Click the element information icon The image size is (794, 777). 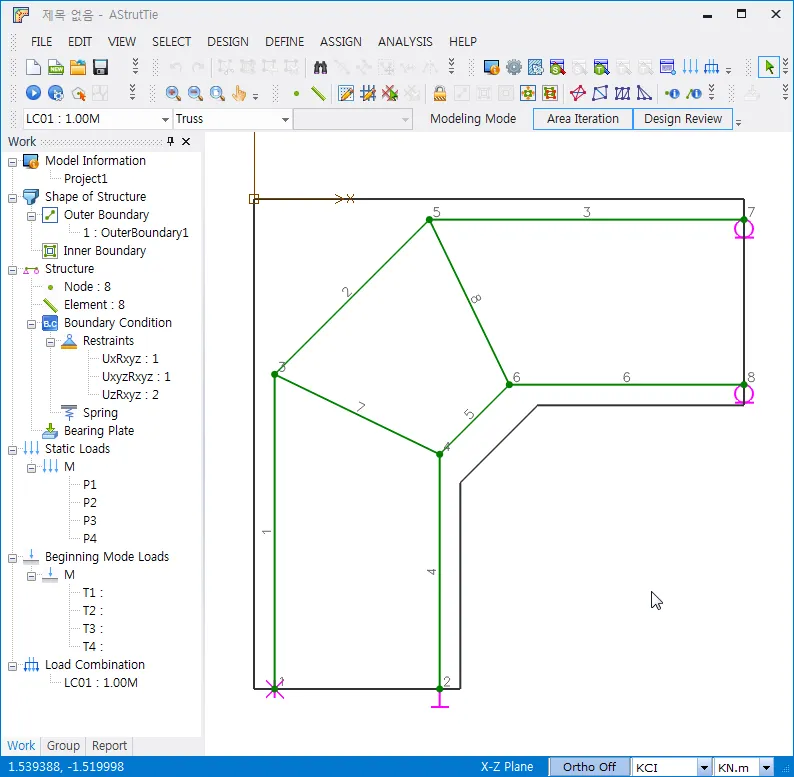[694, 93]
